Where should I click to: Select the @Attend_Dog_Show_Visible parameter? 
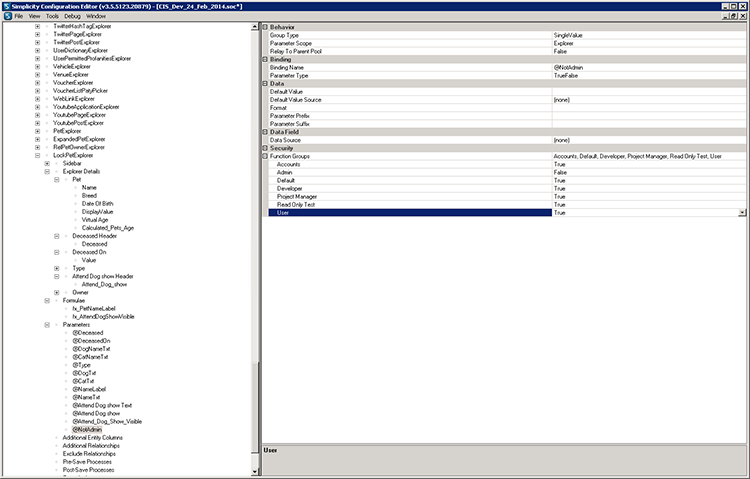coord(107,422)
